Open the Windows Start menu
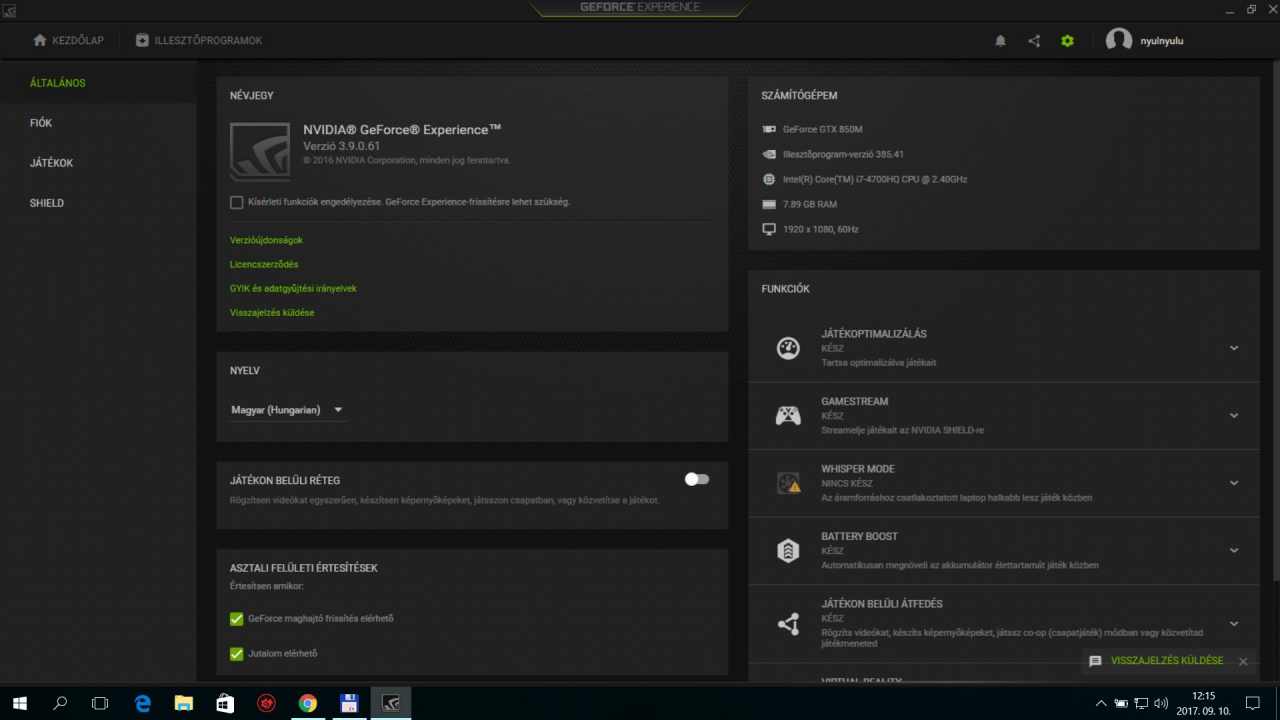The image size is (1280, 720). 19,703
